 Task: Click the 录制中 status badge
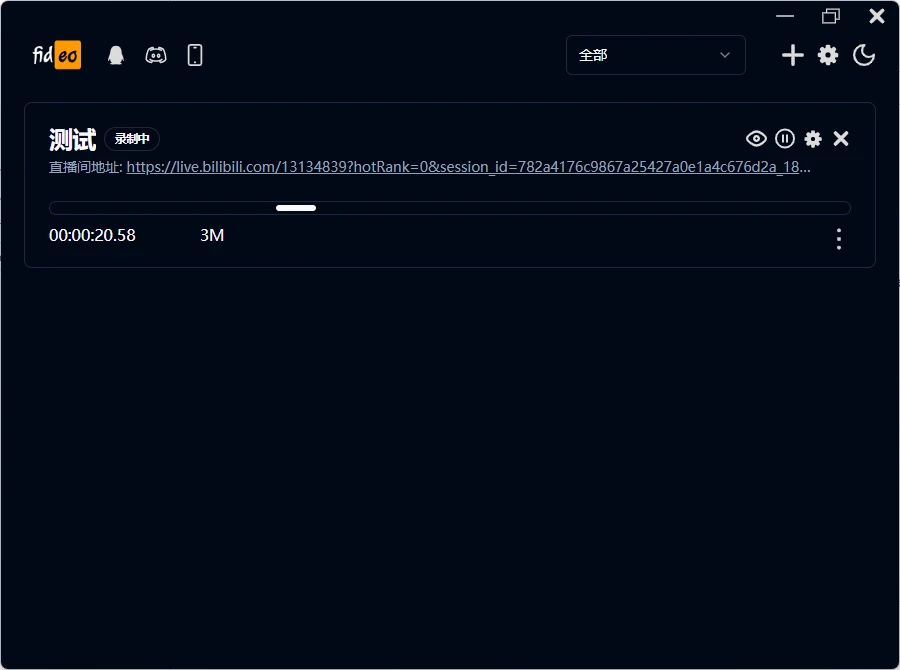tap(132, 139)
